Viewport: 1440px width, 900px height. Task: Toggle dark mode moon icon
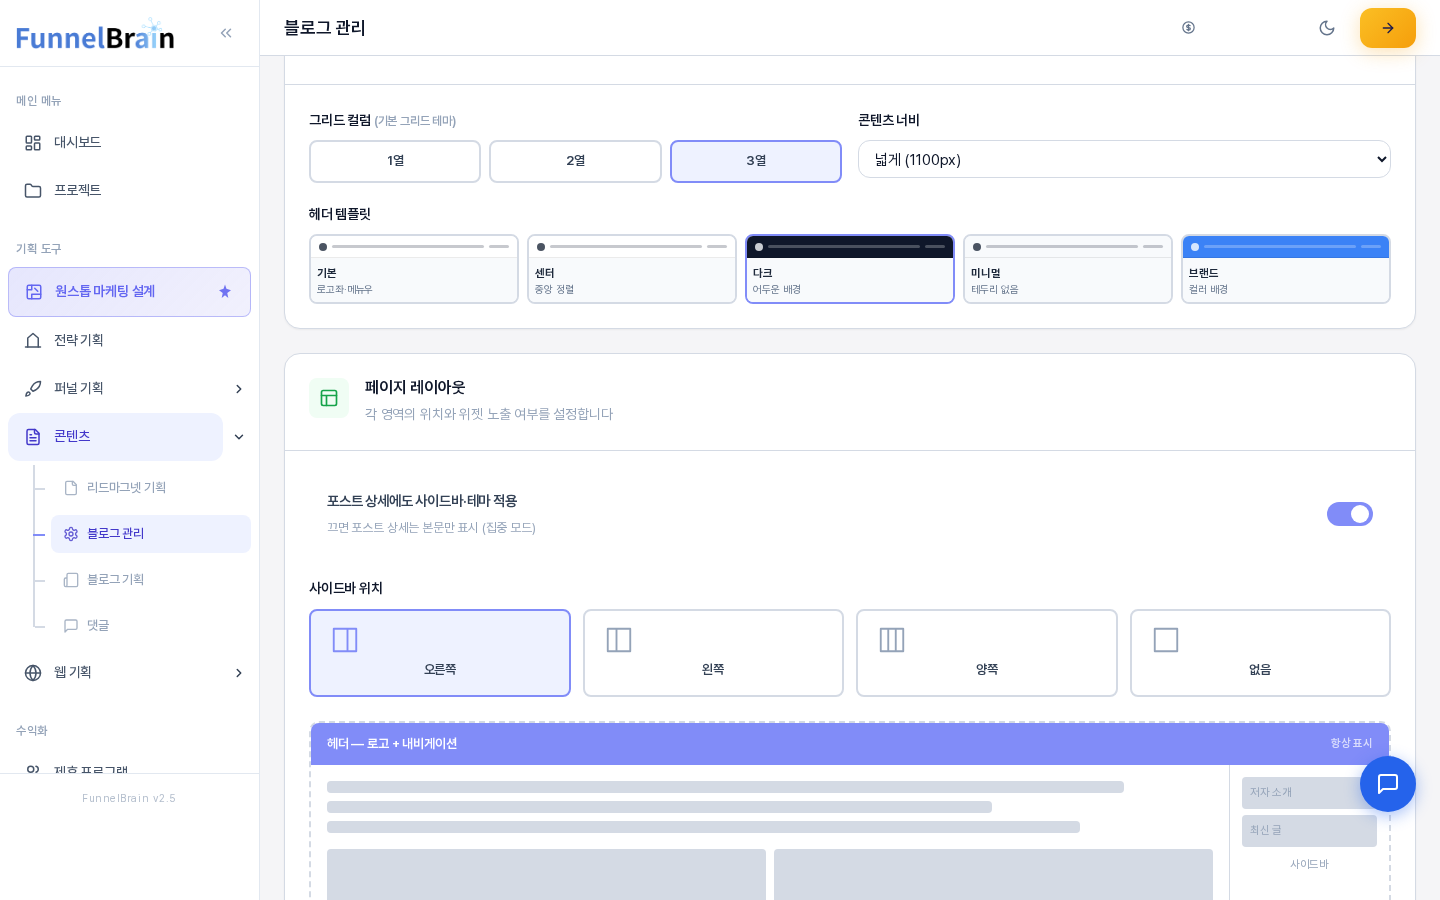(1327, 28)
